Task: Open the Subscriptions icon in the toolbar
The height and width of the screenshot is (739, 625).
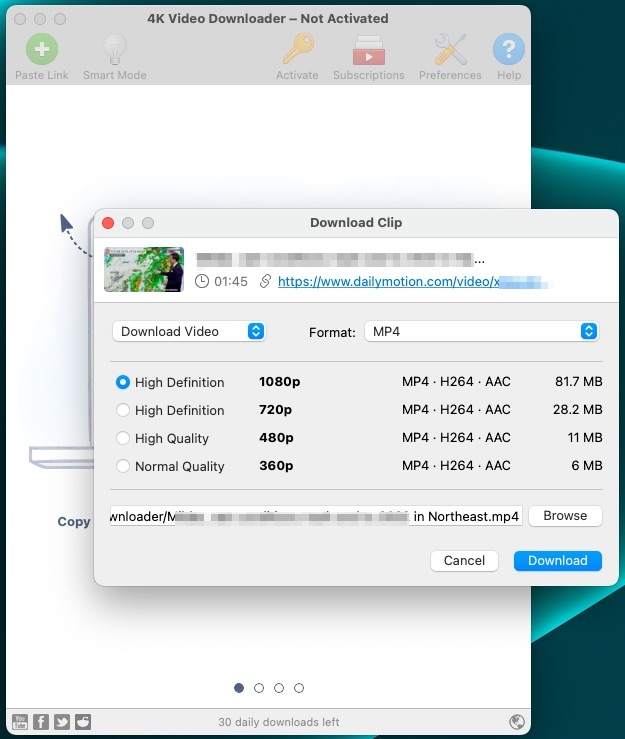Action: (x=369, y=50)
